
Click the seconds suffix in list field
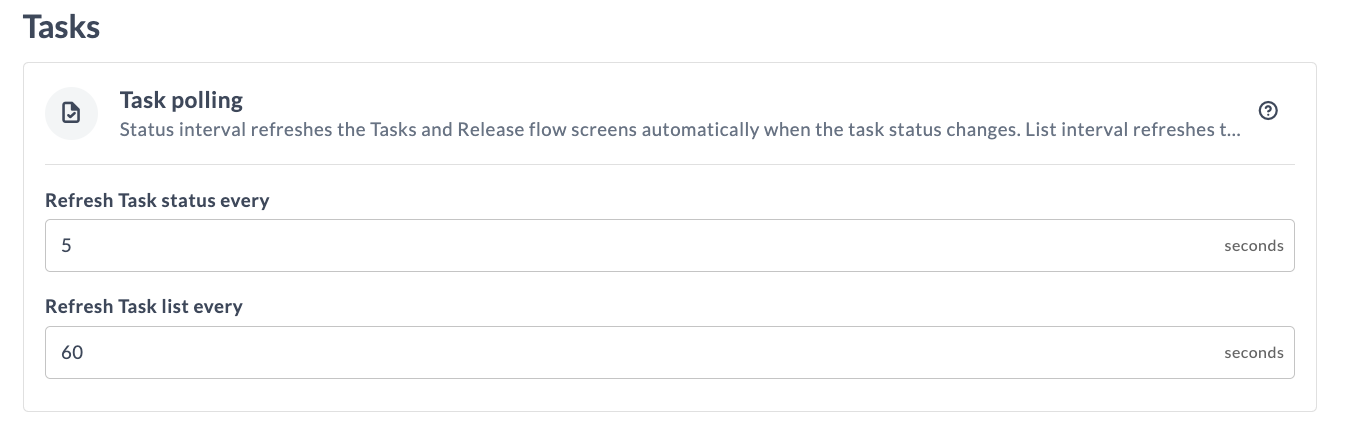click(x=1253, y=353)
